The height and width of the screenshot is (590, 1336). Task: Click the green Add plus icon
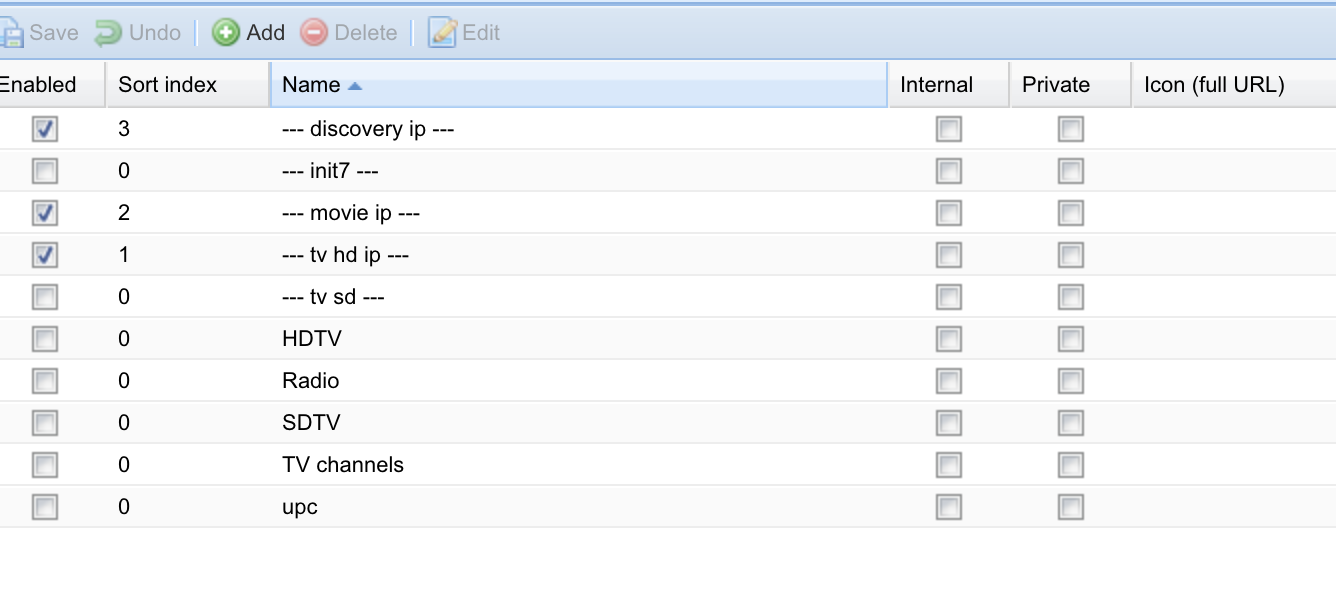226,33
